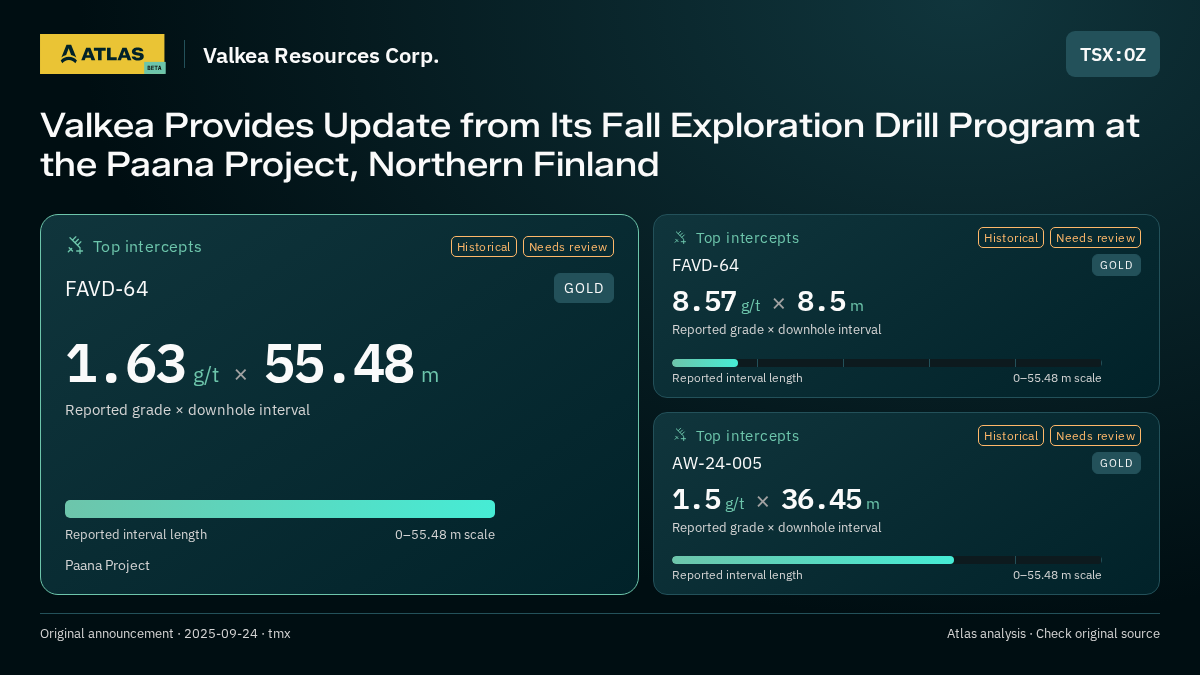Click the headline about the Fall Exploration Drill Program
The height and width of the screenshot is (675, 1200).
click(x=590, y=145)
